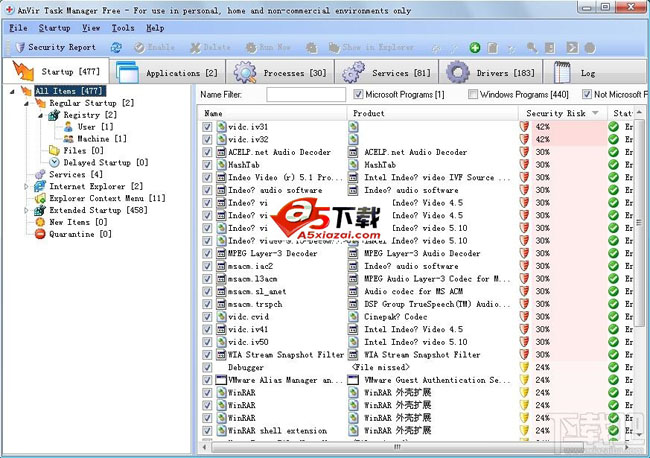The height and width of the screenshot is (458, 650).
Task: Open the View menu
Action: [x=91, y=28]
